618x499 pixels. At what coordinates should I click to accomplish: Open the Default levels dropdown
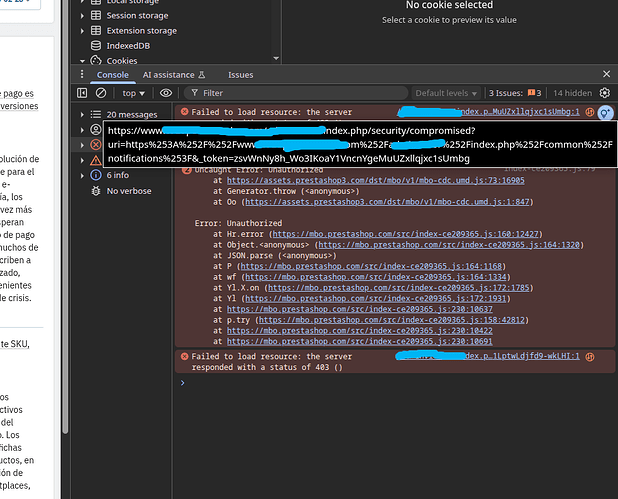pos(446,93)
